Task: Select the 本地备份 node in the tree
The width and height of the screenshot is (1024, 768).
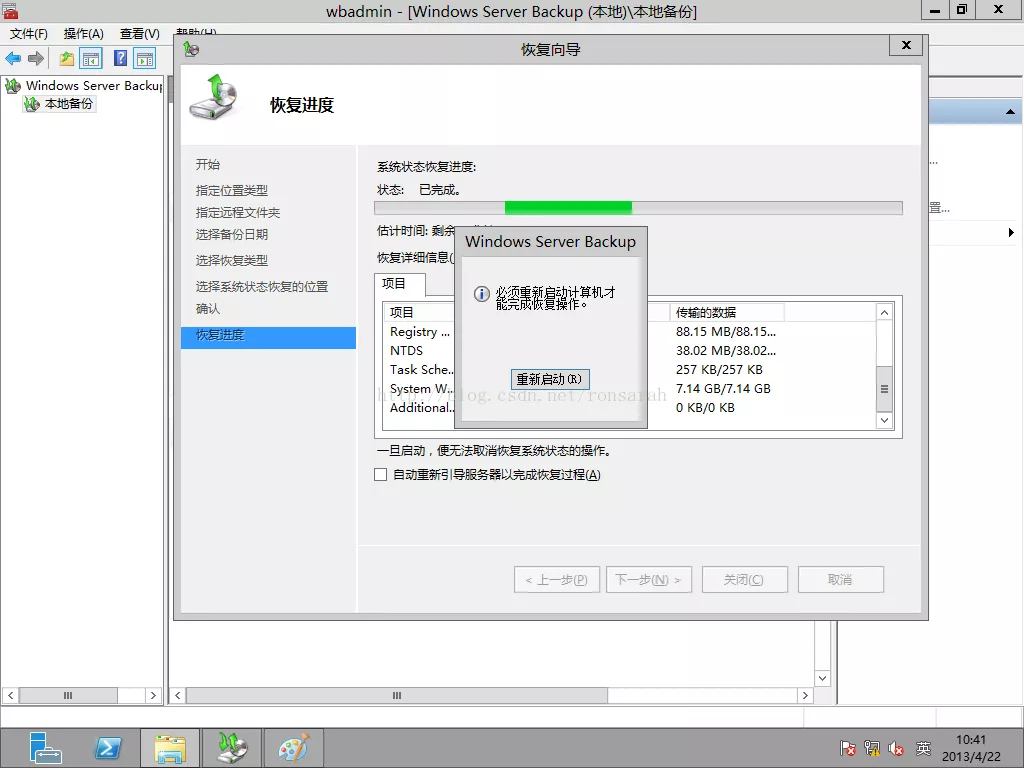Action: [68, 104]
